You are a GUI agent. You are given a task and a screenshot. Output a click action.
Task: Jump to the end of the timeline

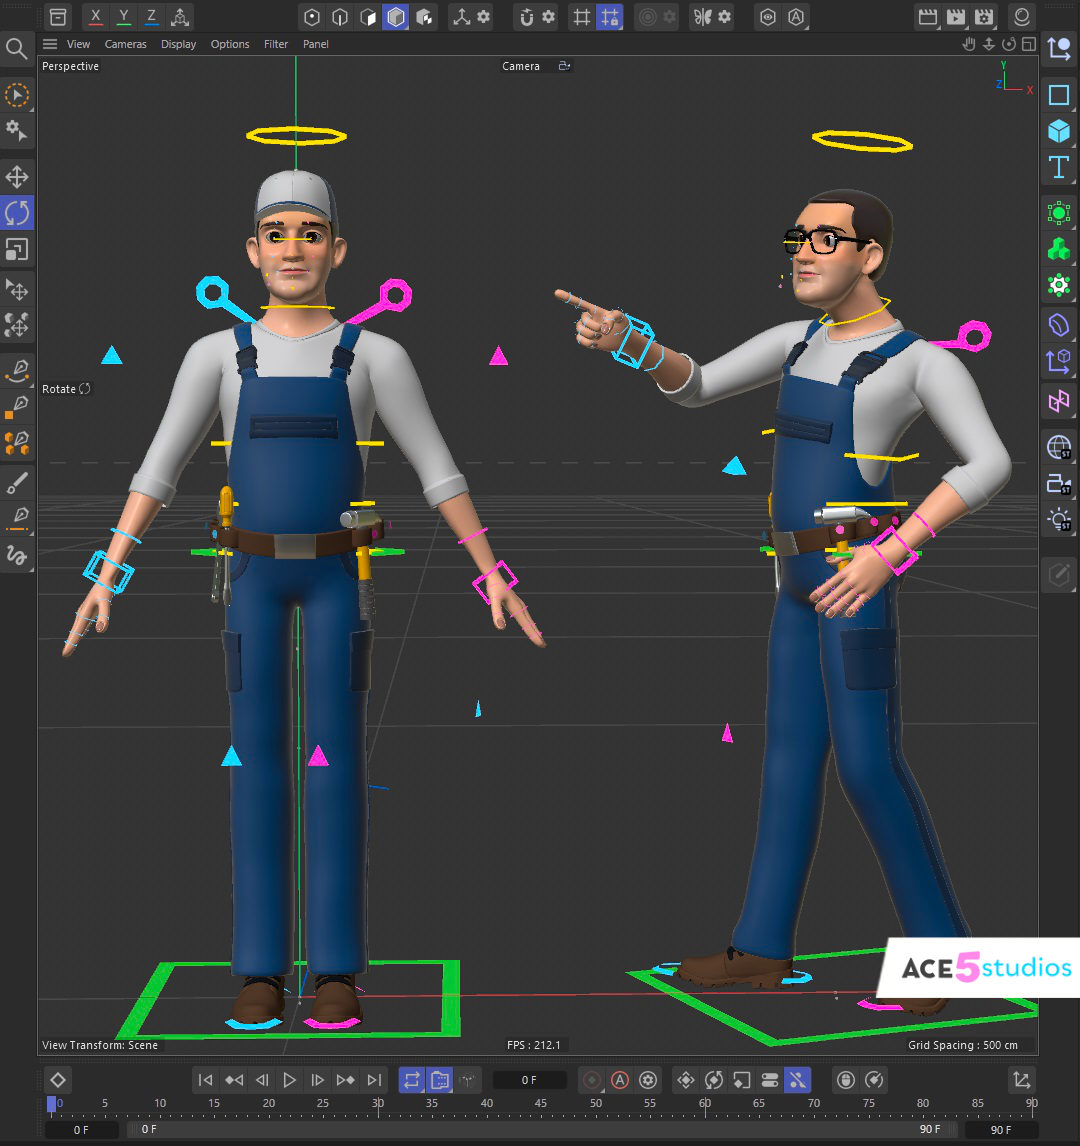click(374, 1080)
